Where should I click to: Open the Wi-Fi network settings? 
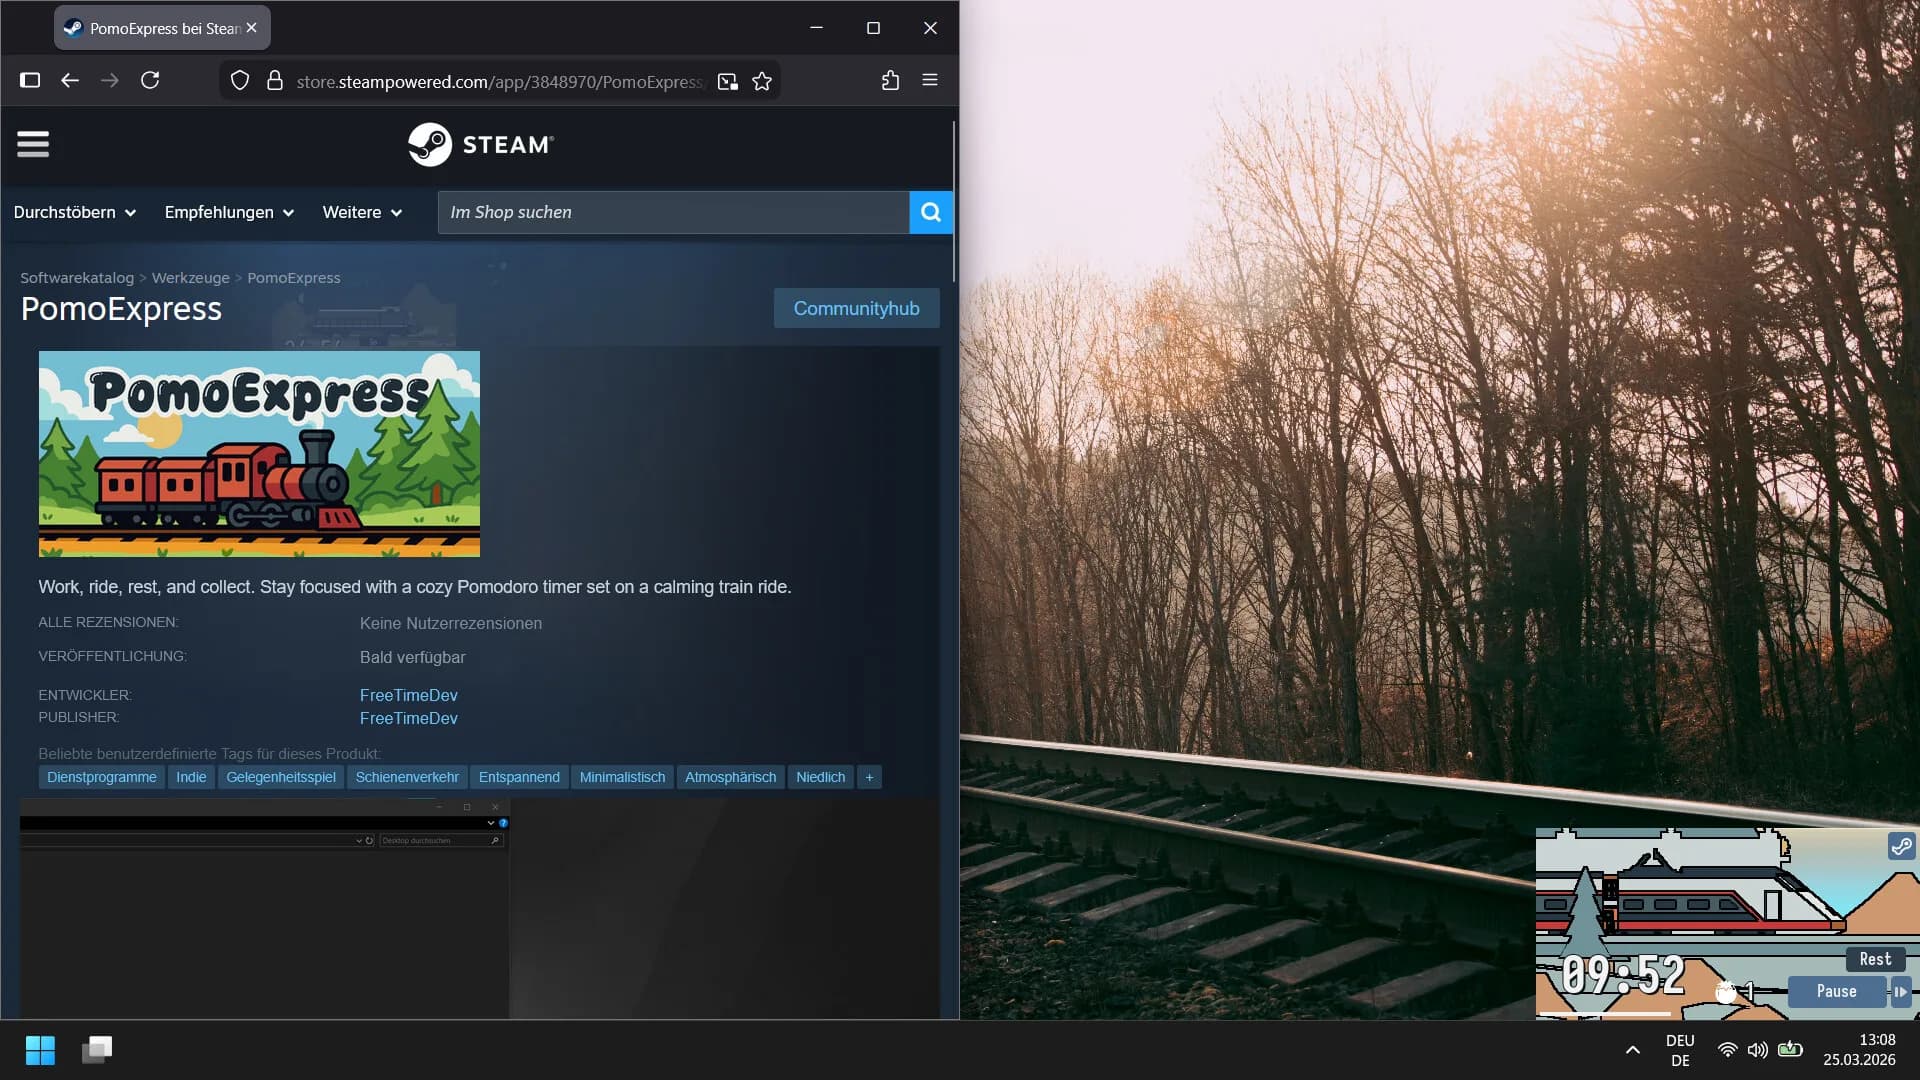click(1728, 1050)
